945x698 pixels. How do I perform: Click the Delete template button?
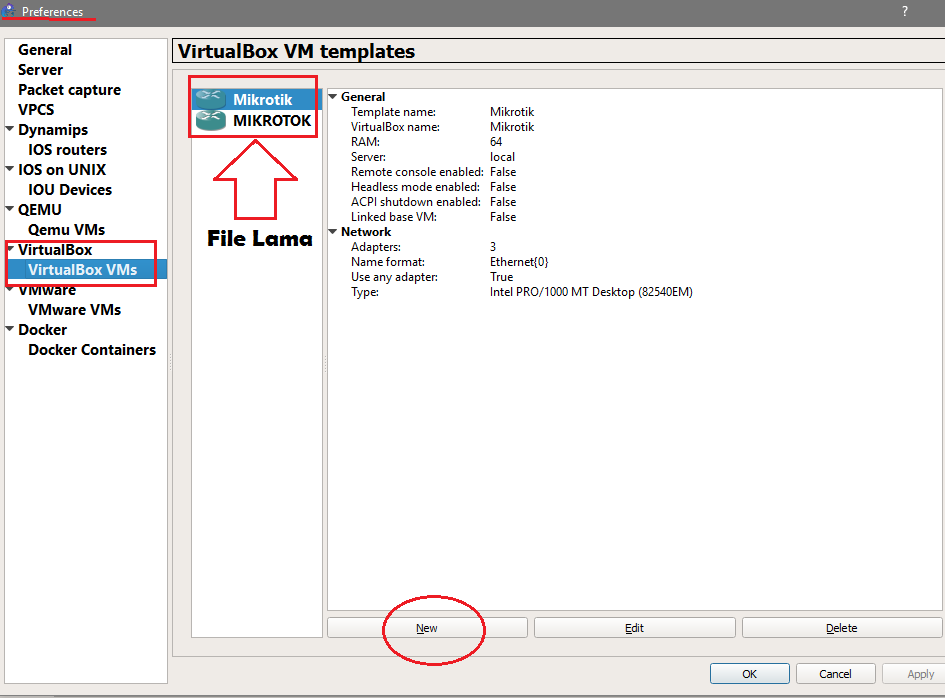tap(842, 627)
